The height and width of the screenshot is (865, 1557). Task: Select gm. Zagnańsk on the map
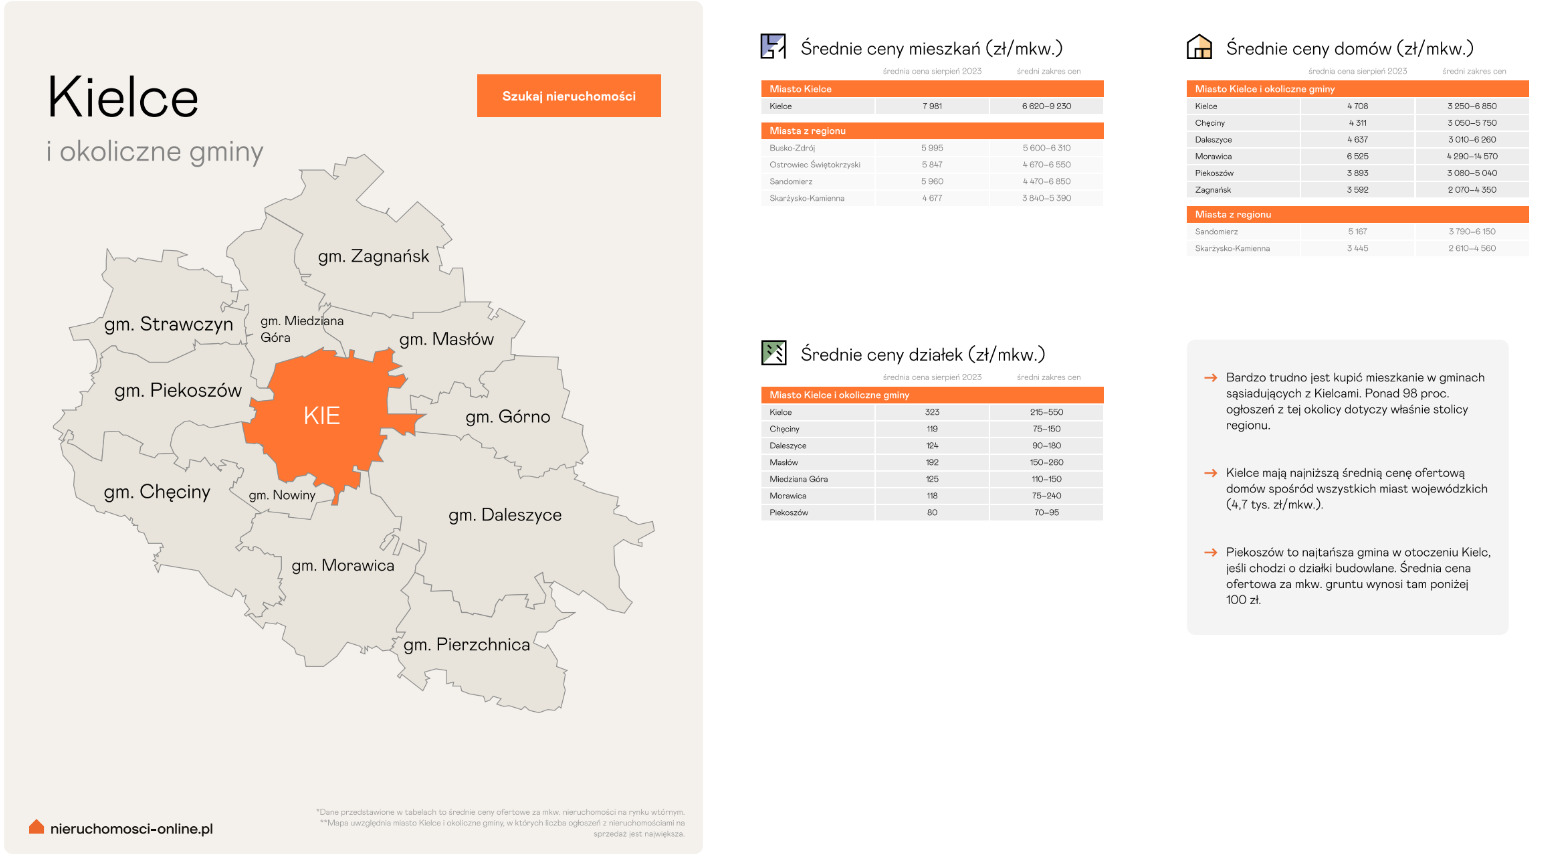point(373,257)
